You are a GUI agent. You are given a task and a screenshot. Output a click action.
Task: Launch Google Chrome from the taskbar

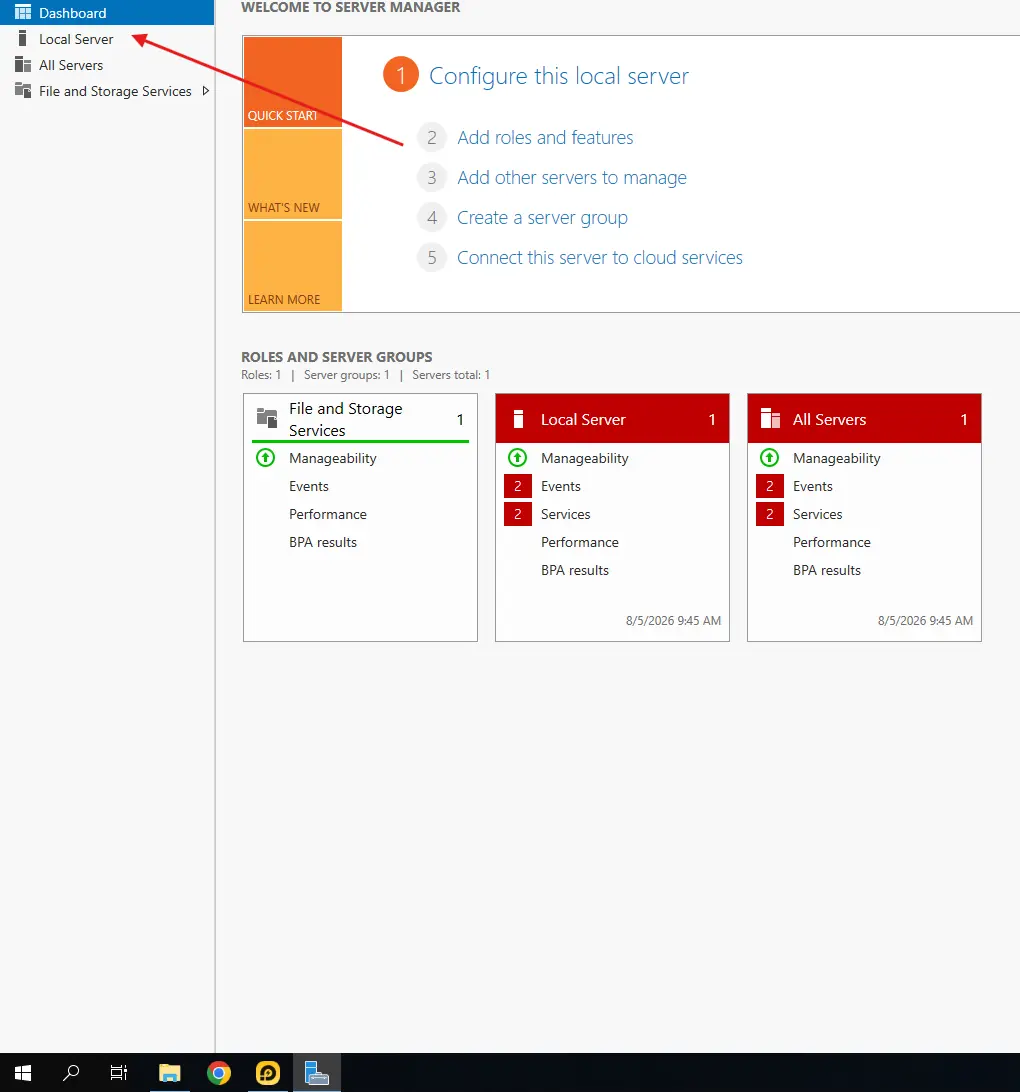(219, 1072)
